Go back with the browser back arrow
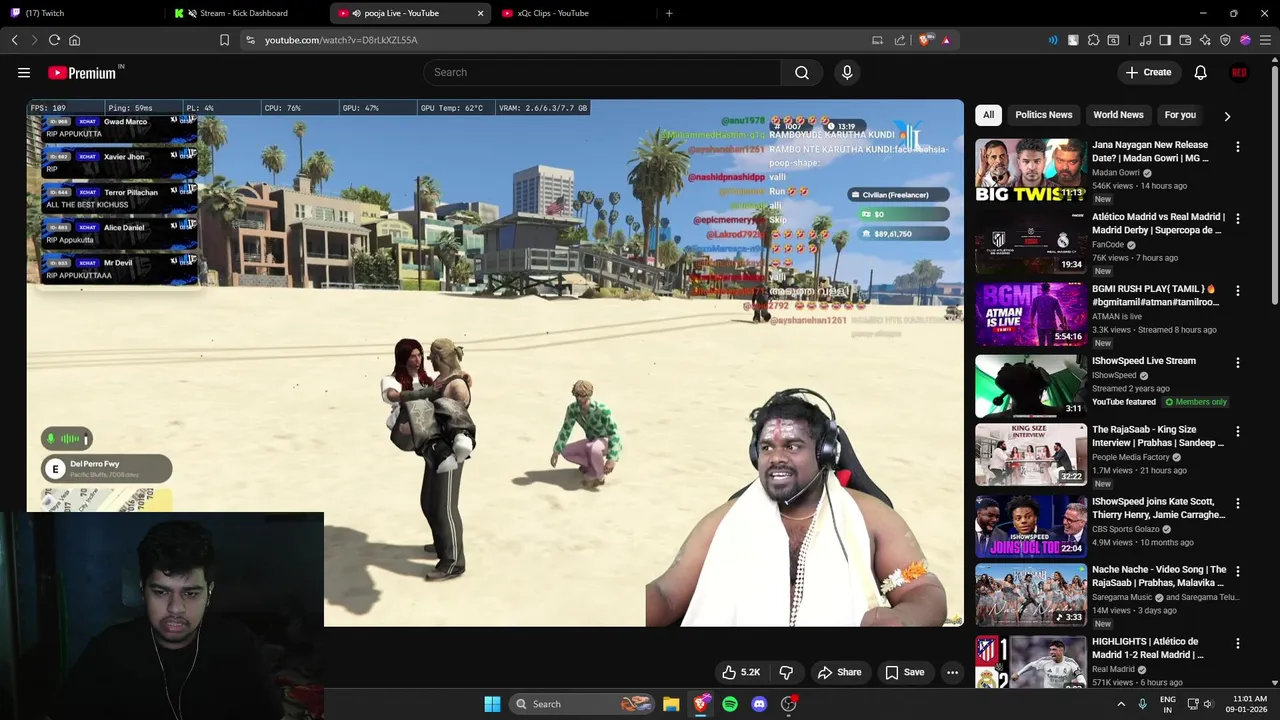The height and width of the screenshot is (720, 1280). click(14, 40)
